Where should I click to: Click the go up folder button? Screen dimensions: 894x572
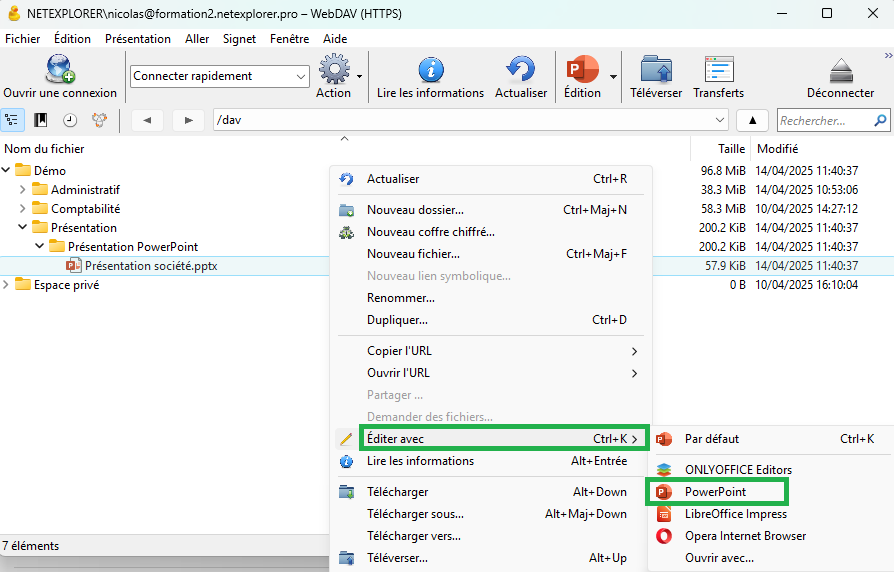click(752, 120)
